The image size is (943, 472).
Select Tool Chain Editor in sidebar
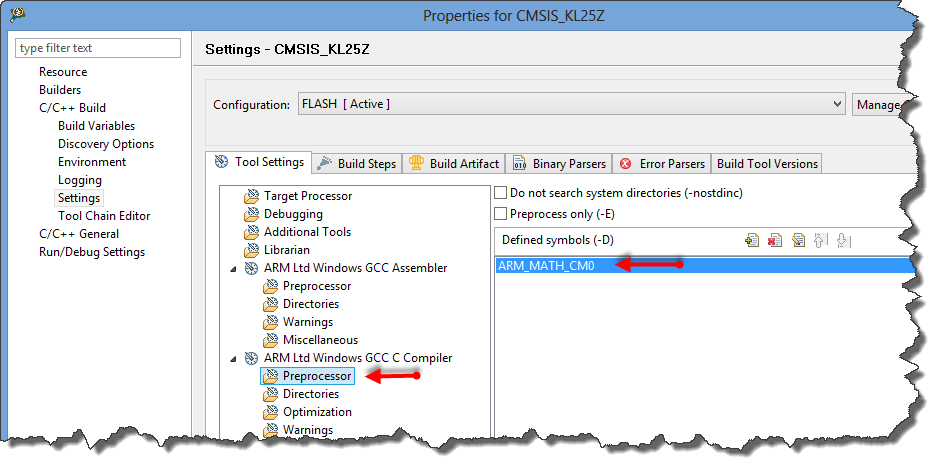click(x=104, y=216)
